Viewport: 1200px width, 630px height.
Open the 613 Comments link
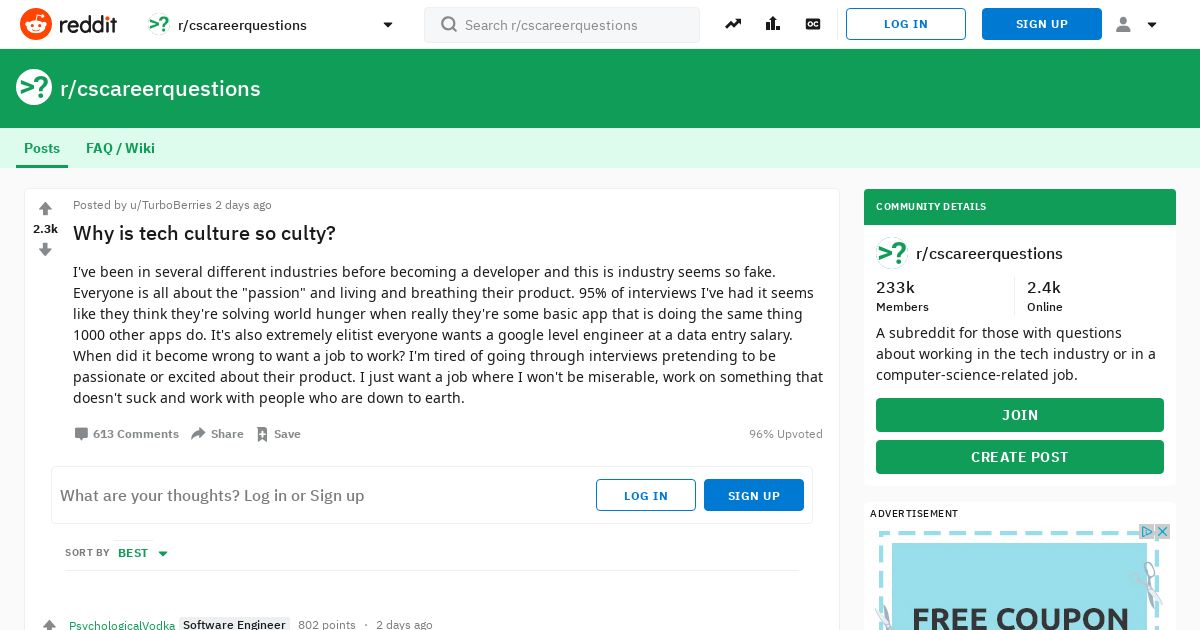pyautogui.click(x=126, y=434)
